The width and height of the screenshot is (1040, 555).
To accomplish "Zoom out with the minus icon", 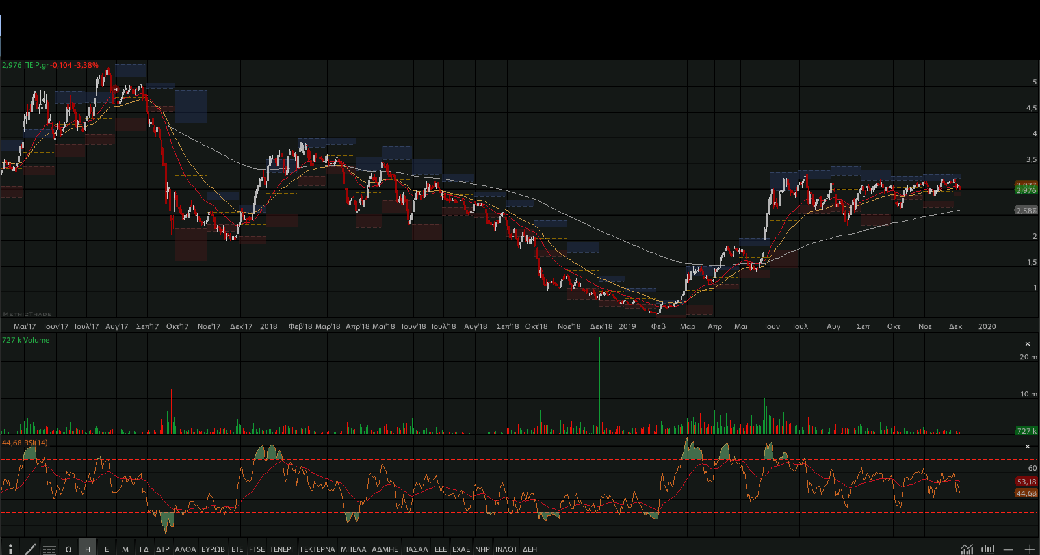I will coord(1009,548).
